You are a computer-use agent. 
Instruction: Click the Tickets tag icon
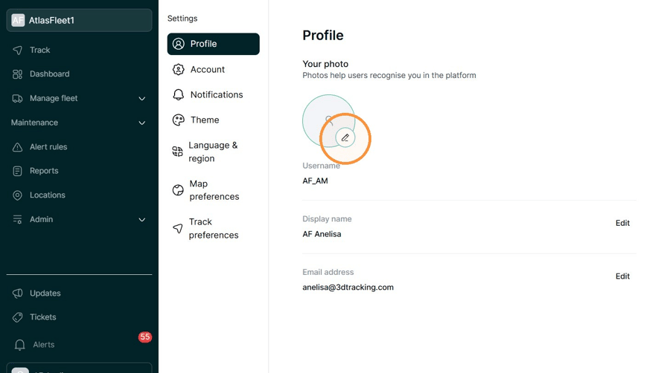point(18,317)
